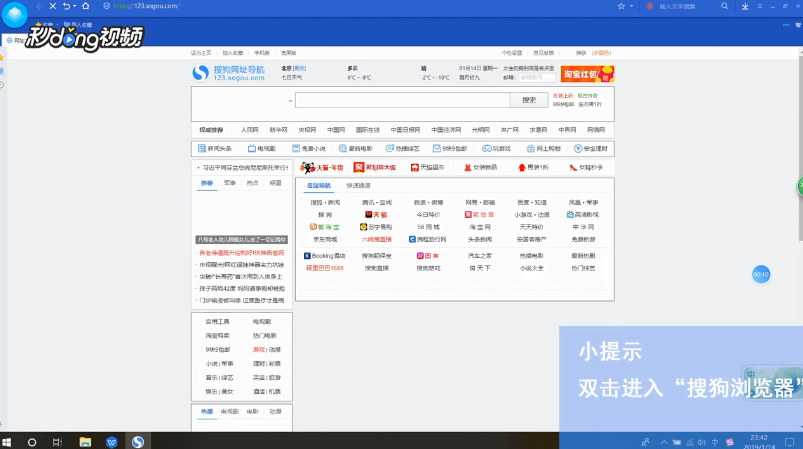Open the 汽车之家 link
The image size is (803, 449).
(480, 255)
